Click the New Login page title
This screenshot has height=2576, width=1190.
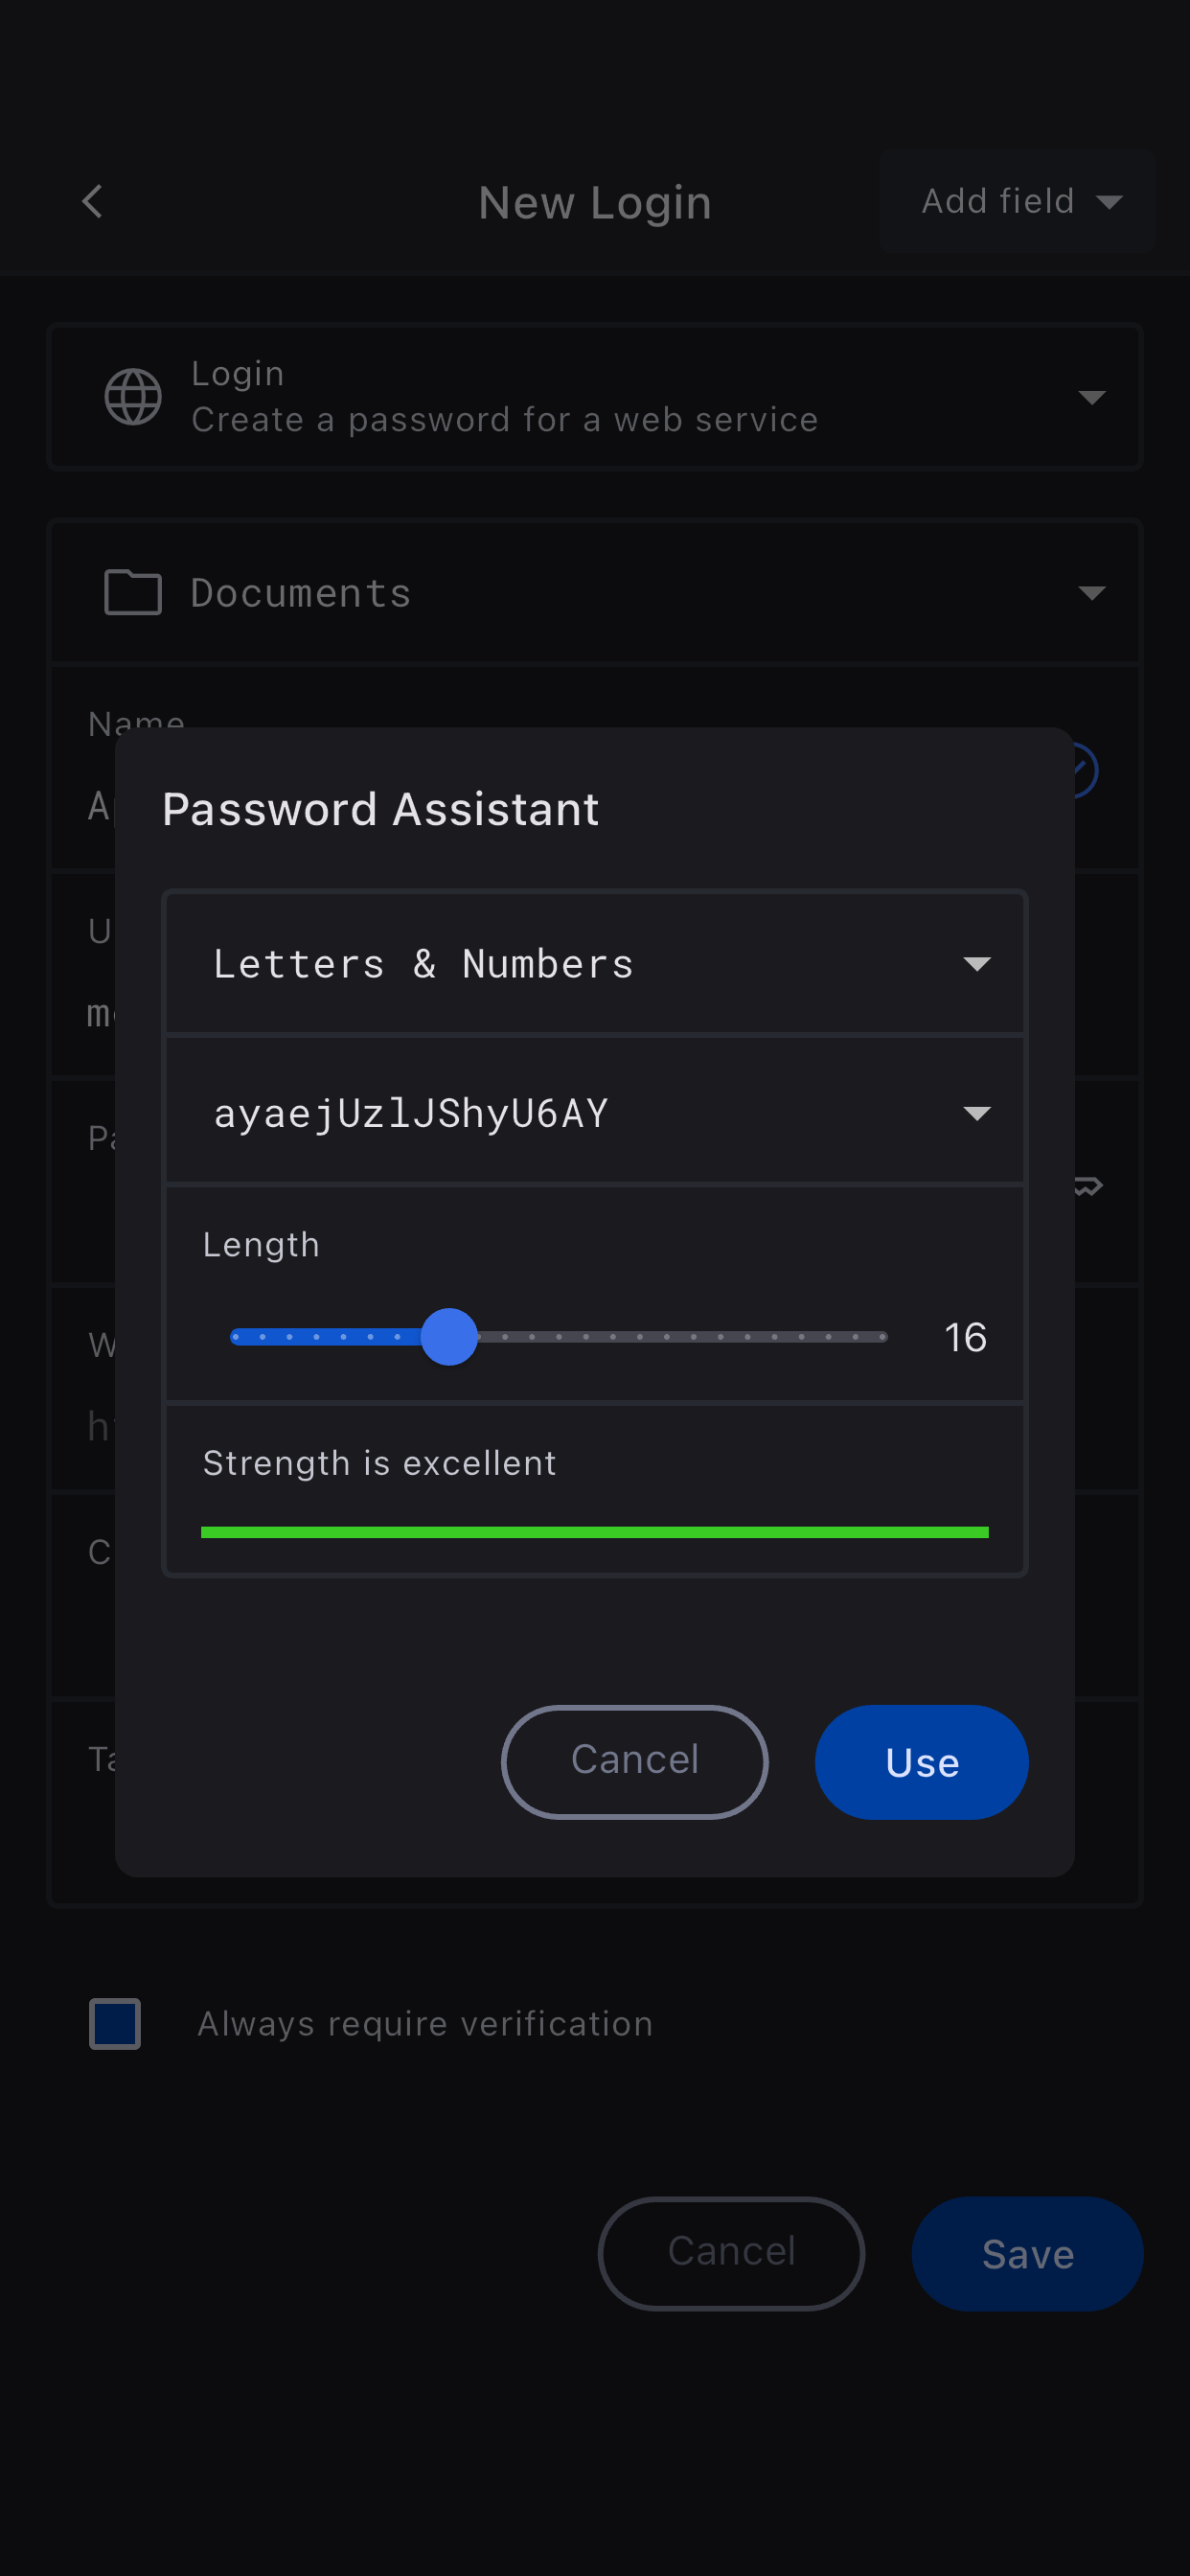pyautogui.click(x=595, y=203)
